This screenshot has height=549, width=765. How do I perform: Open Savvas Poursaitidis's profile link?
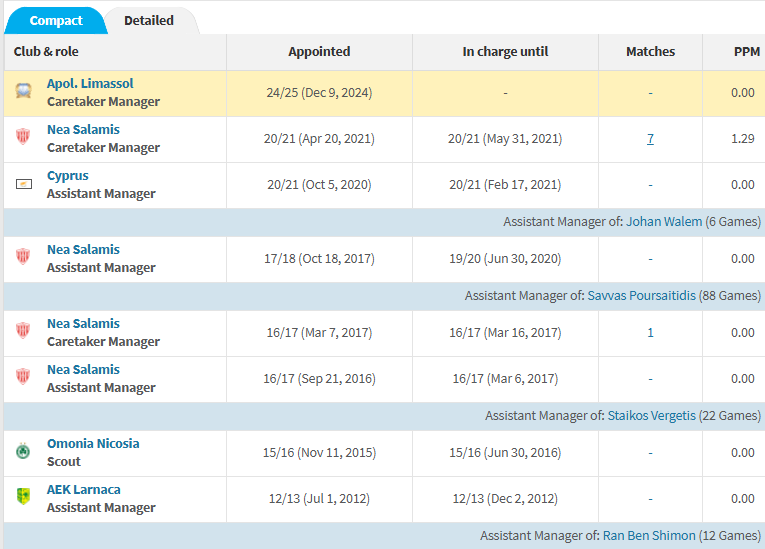(x=641, y=296)
